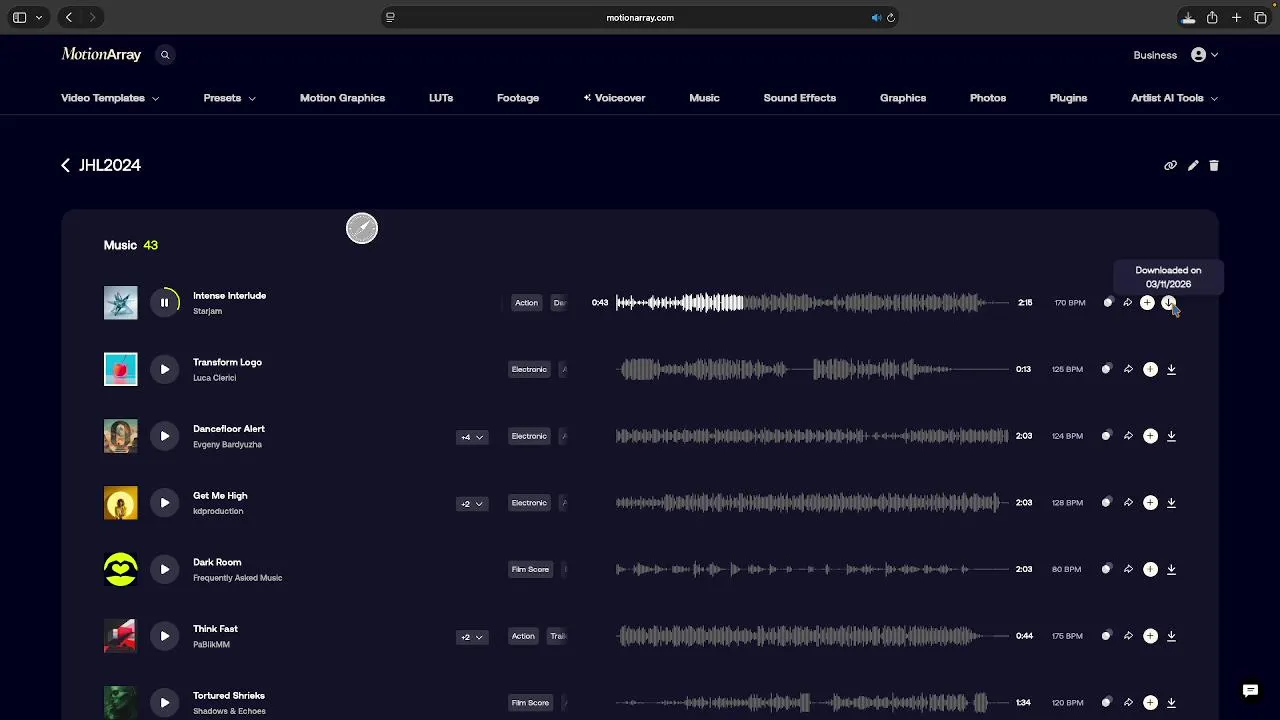Add Tortured Shrieks to a collection

[1150, 703]
